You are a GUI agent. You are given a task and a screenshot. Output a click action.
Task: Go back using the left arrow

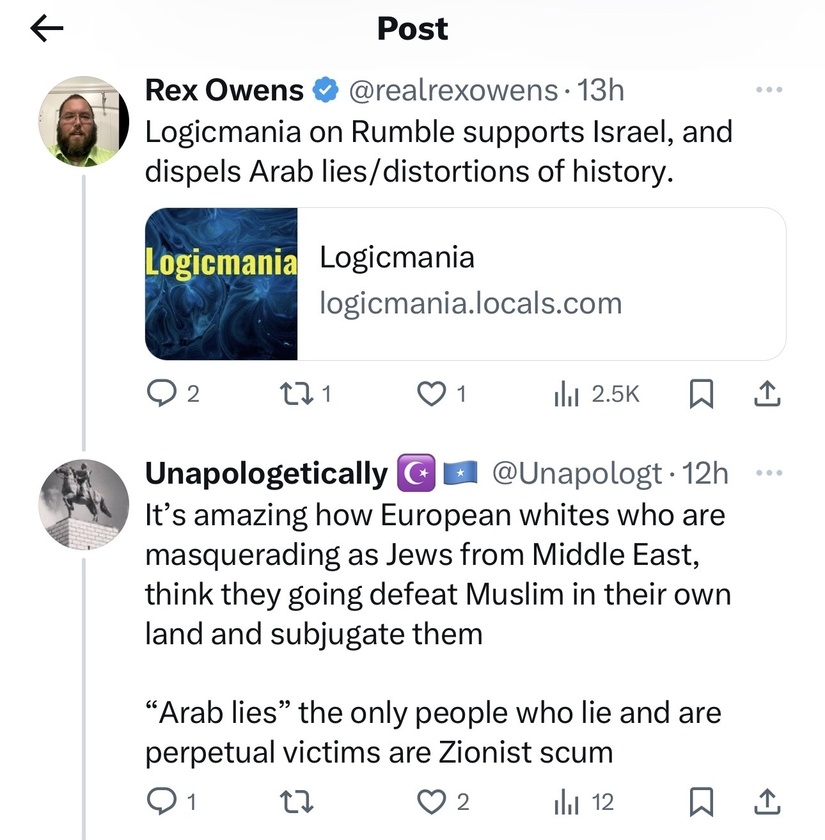(47, 28)
